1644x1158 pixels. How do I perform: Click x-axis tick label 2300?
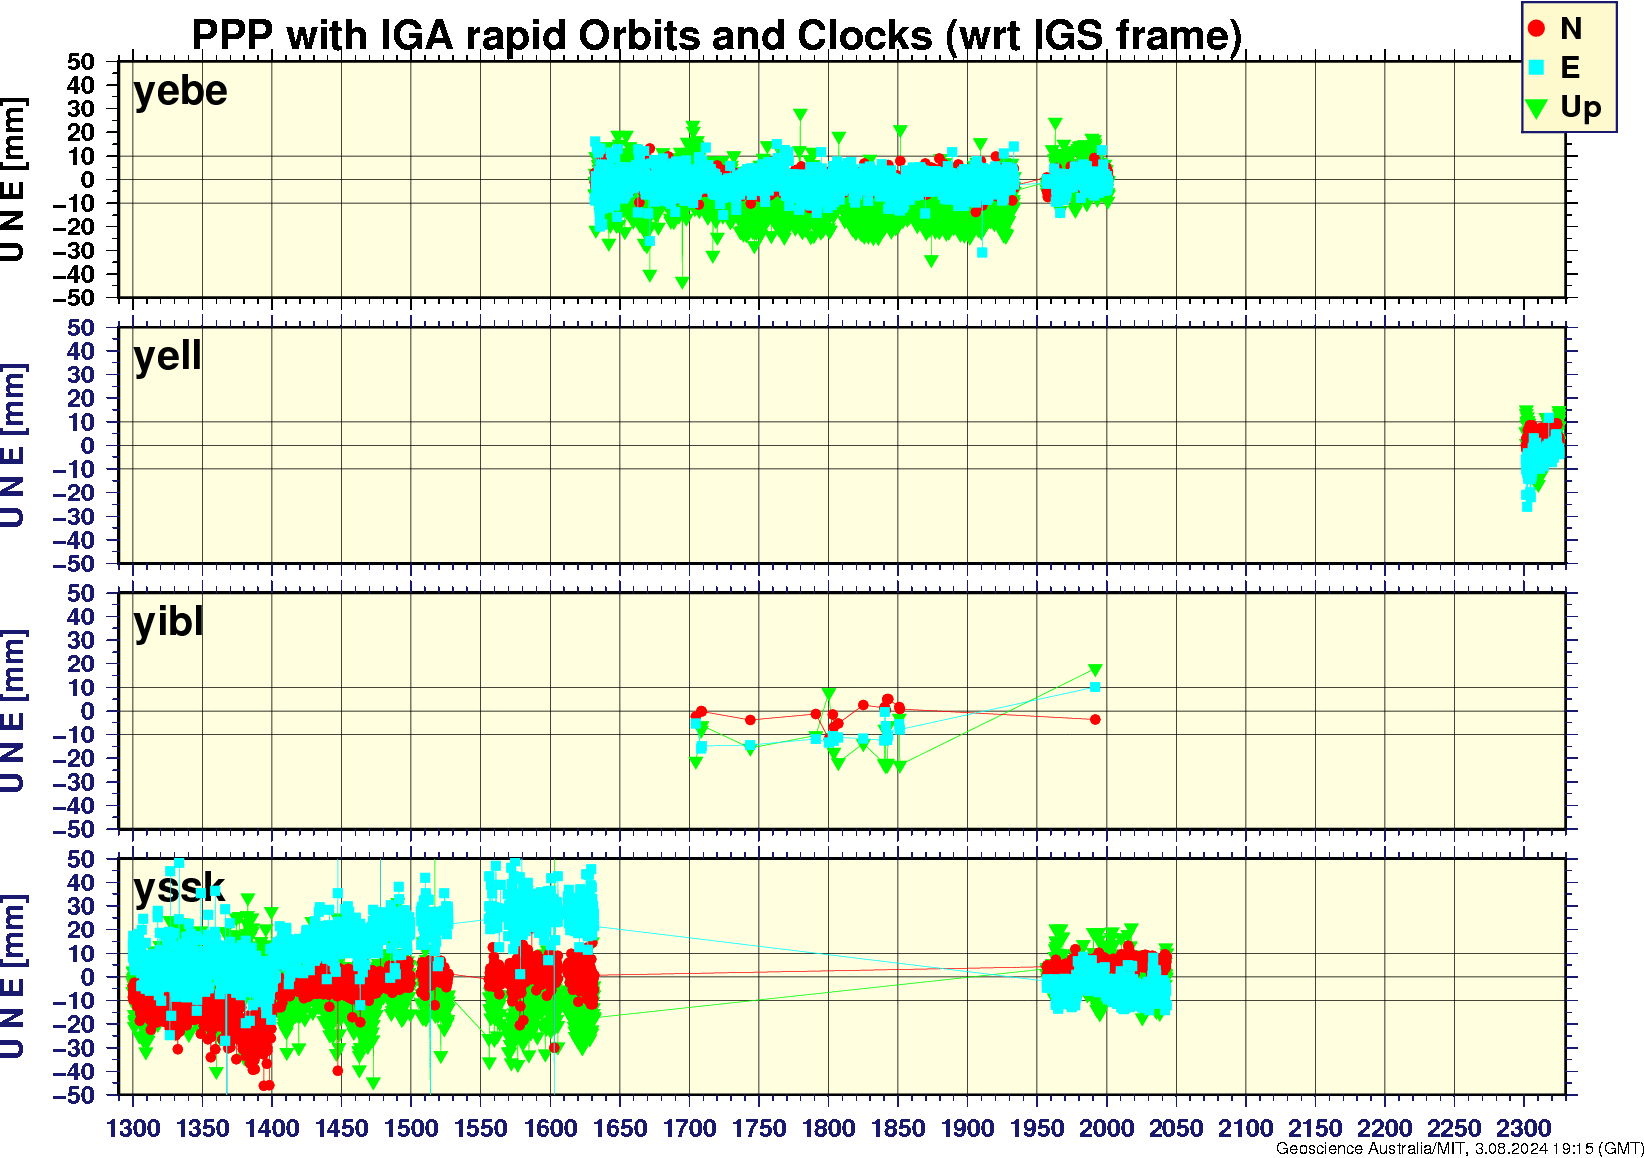pyautogui.click(x=1524, y=1128)
